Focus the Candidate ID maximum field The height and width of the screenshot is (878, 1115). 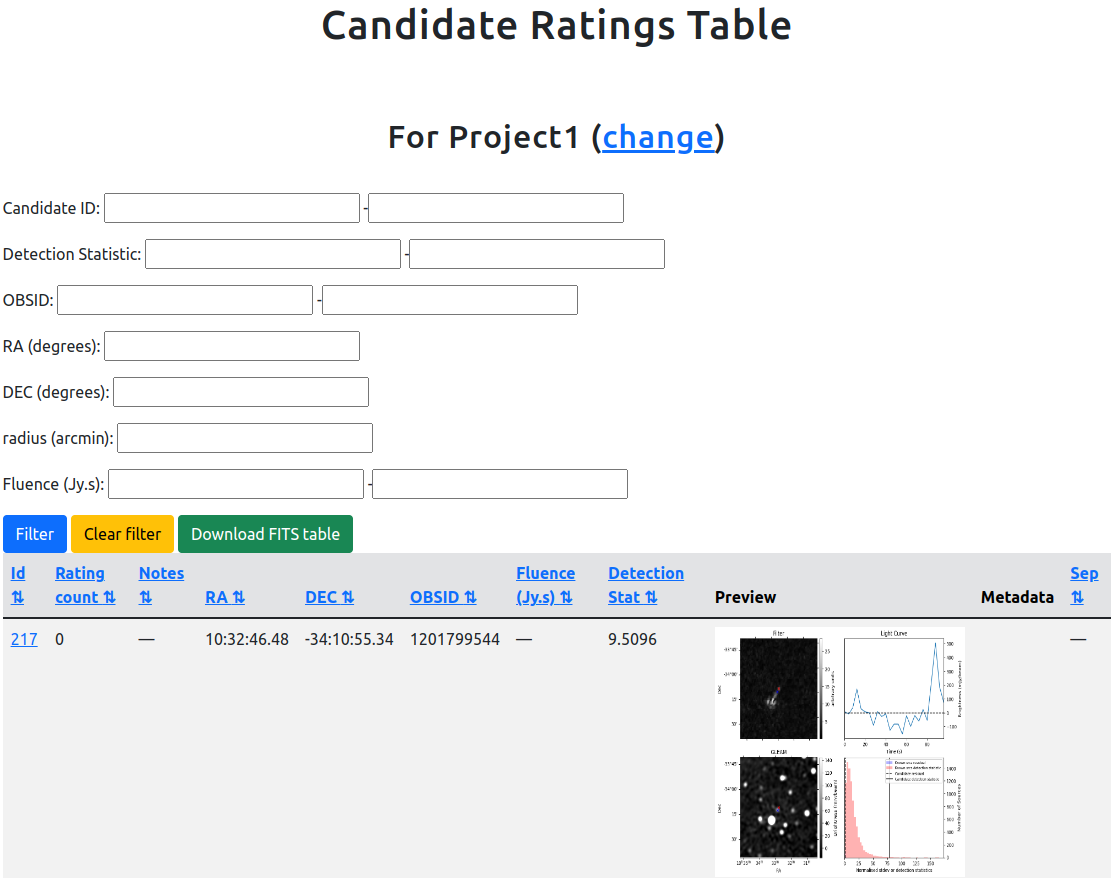click(x=496, y=208)
